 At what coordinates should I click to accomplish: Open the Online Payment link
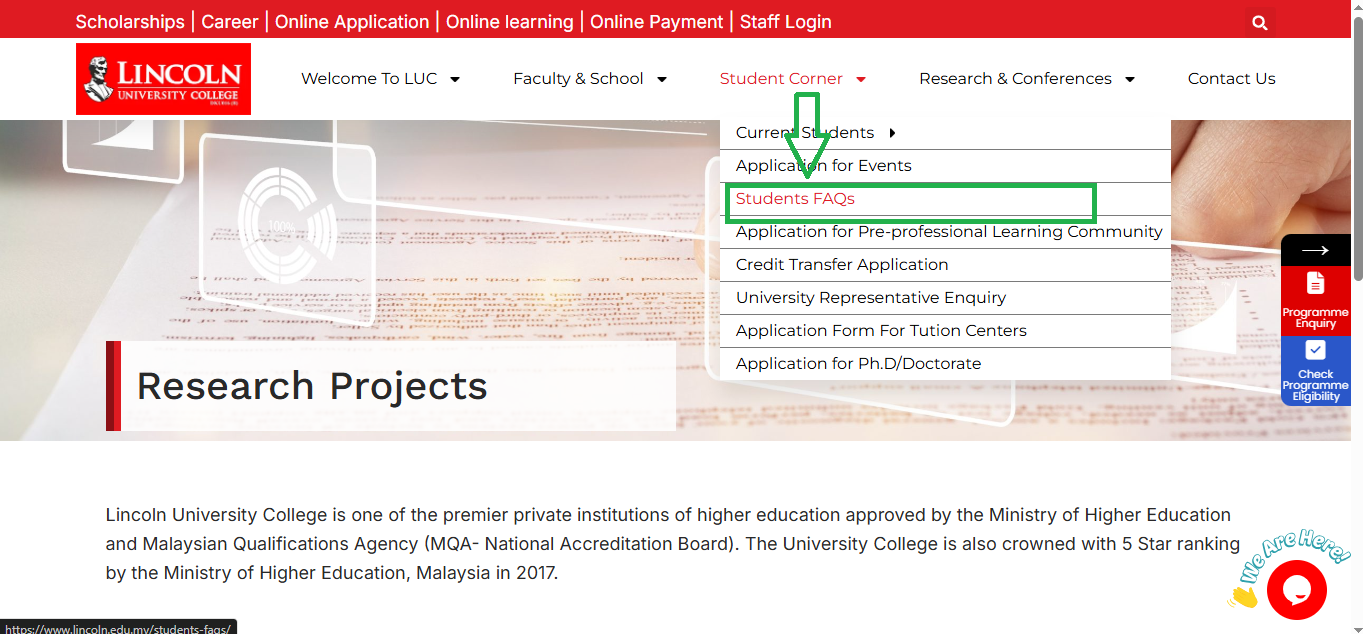(x=656, y=22)
